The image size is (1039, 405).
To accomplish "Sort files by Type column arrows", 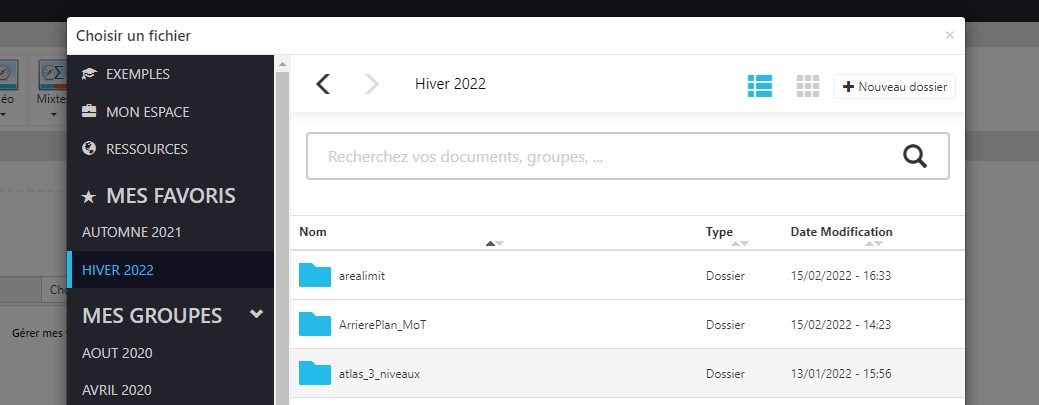I will tap(739, 243).
